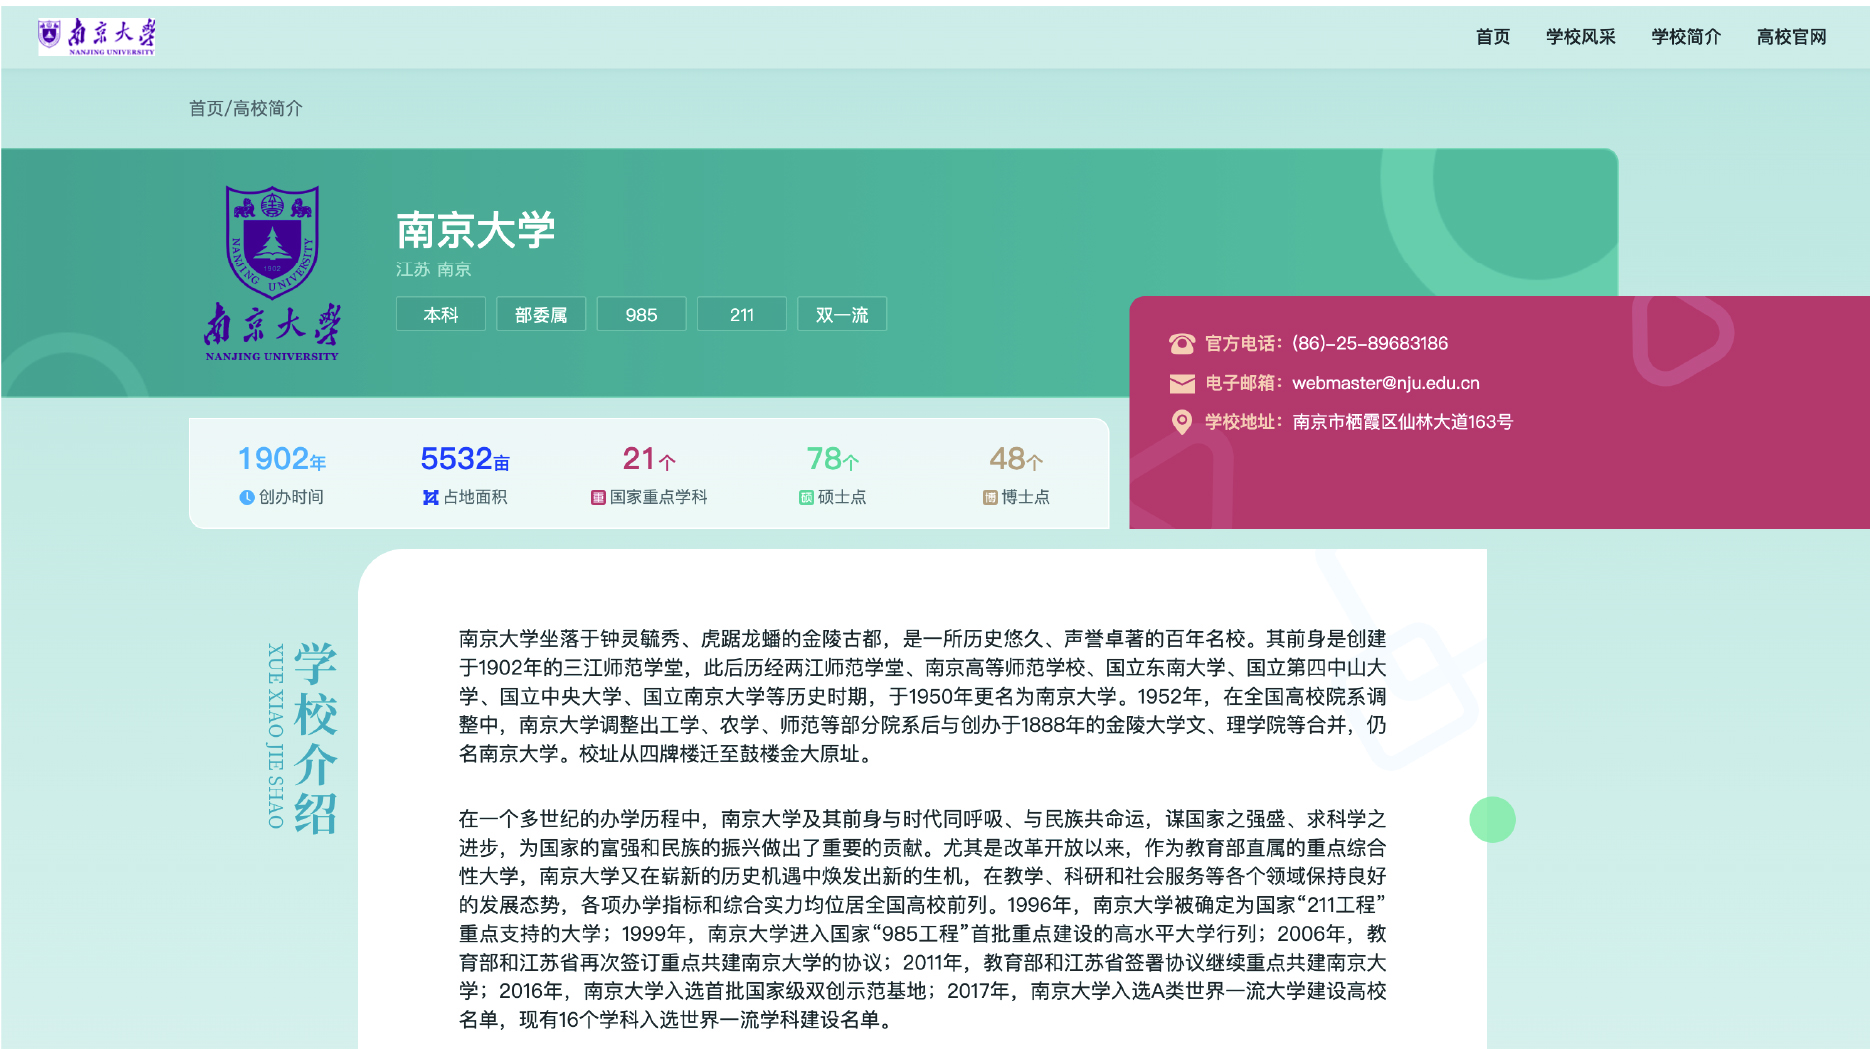Click the 5532亩 area value
Screen dimensions: 1870x1049
tap(465, 459)
